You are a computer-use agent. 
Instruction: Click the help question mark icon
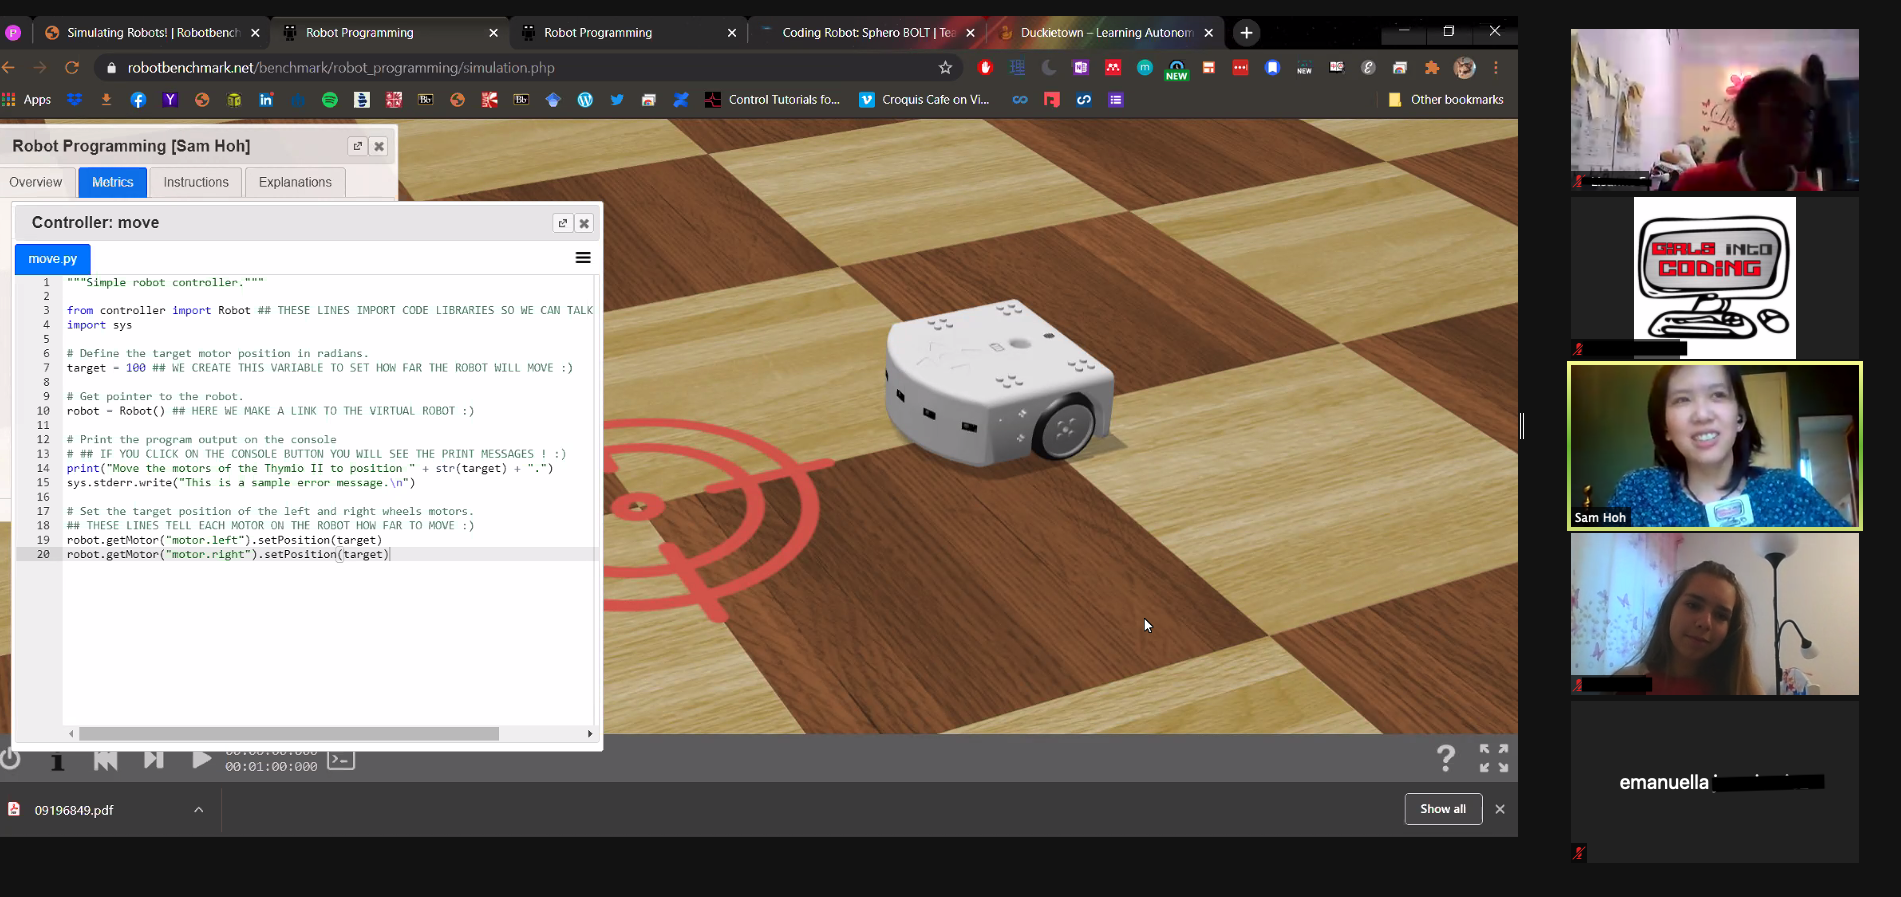coord(1445,759)
